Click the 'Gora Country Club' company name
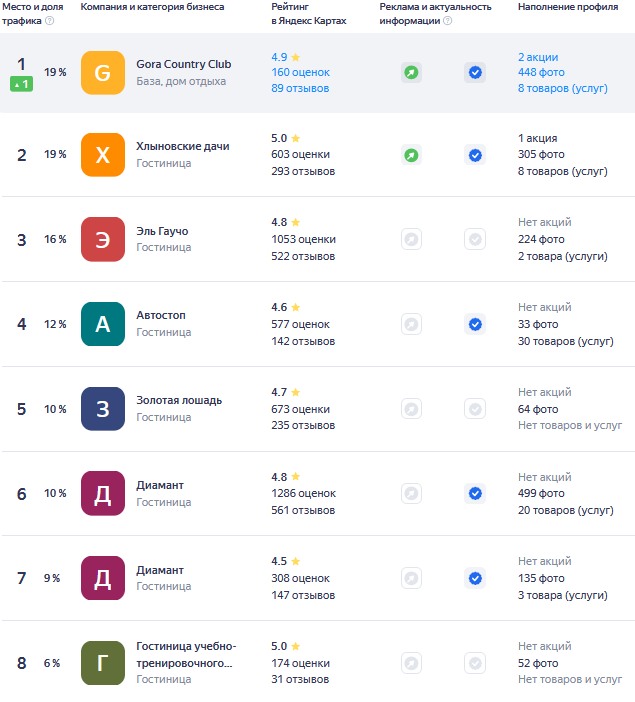This screenshot has width=635, height=702. coord(184,64)
